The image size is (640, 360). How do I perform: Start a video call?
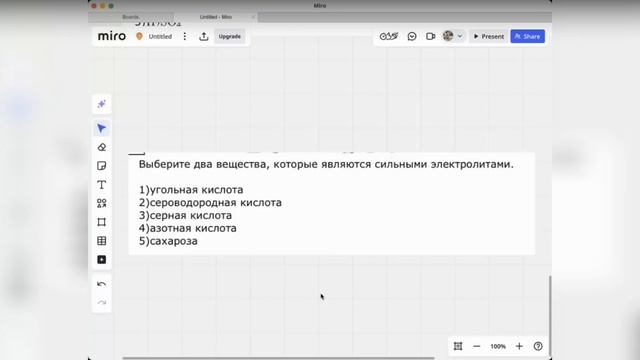[x=430, y=36]
